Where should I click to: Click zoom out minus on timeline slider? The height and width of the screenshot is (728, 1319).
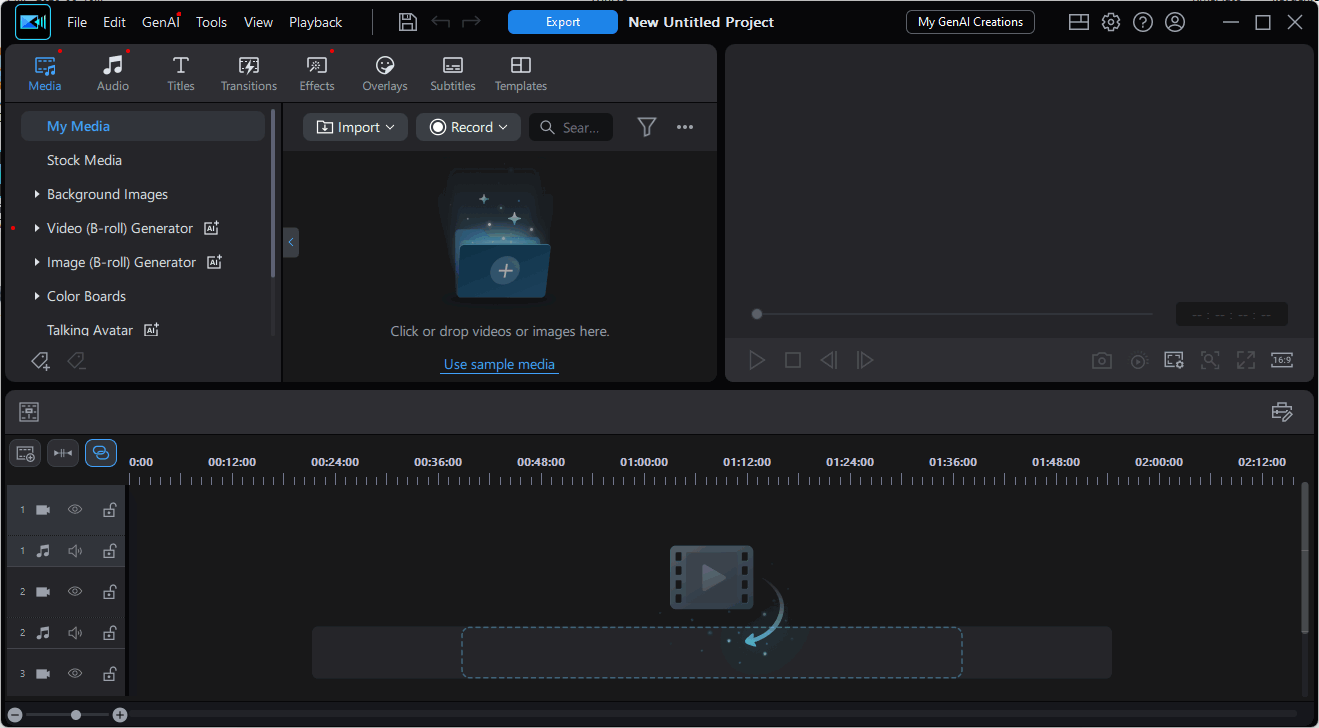tap(15, 715)
